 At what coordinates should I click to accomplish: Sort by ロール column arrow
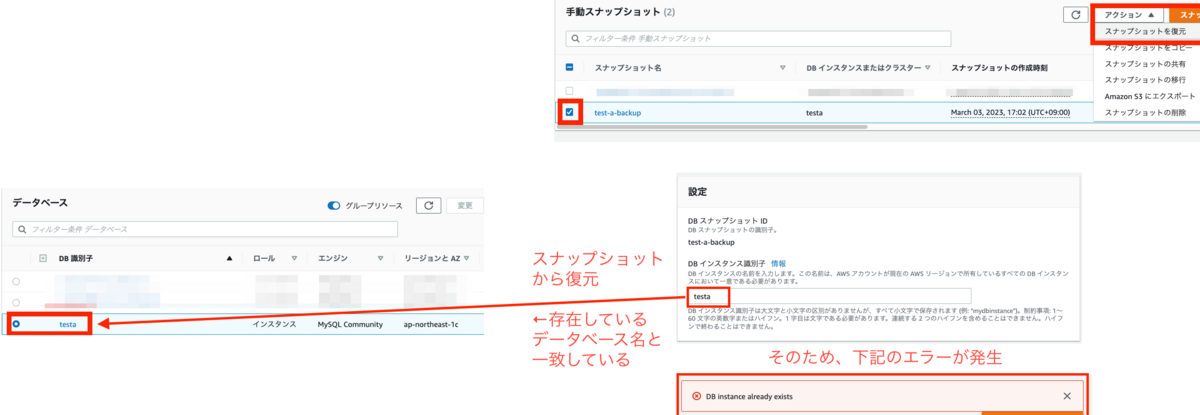pos(295,258)
